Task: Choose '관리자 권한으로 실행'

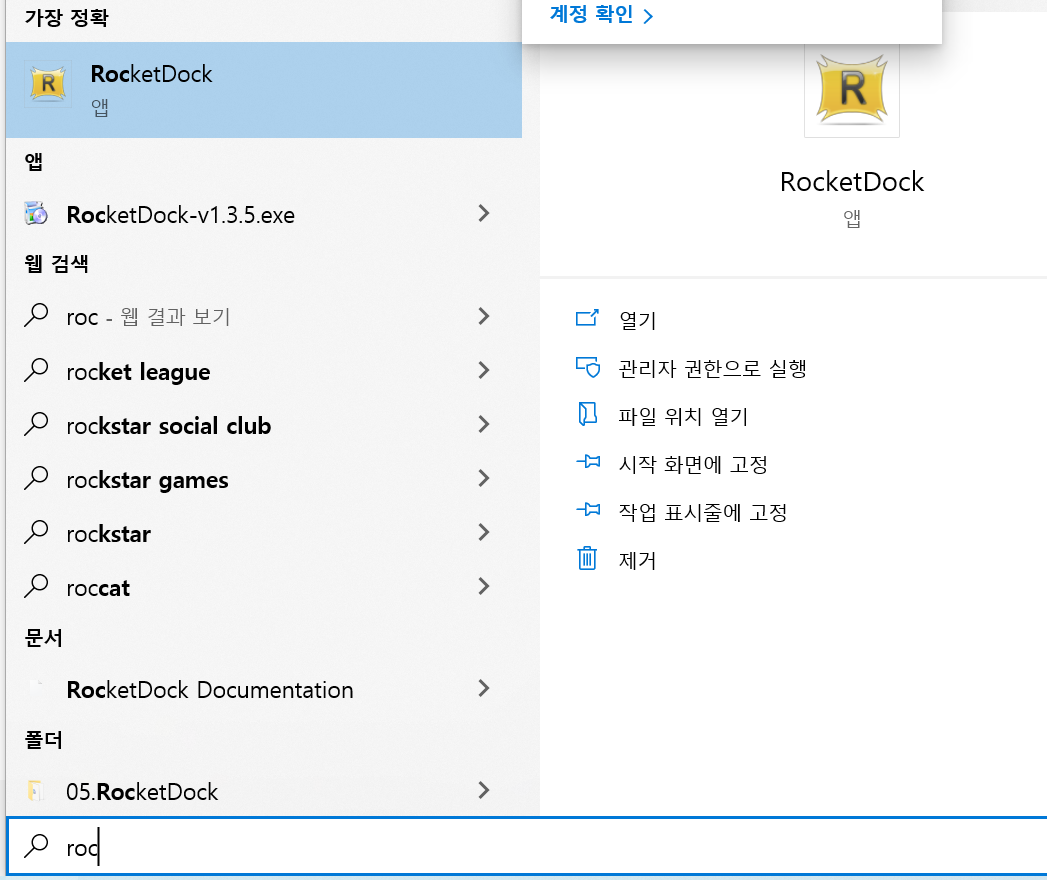Action: pos(712,369)
